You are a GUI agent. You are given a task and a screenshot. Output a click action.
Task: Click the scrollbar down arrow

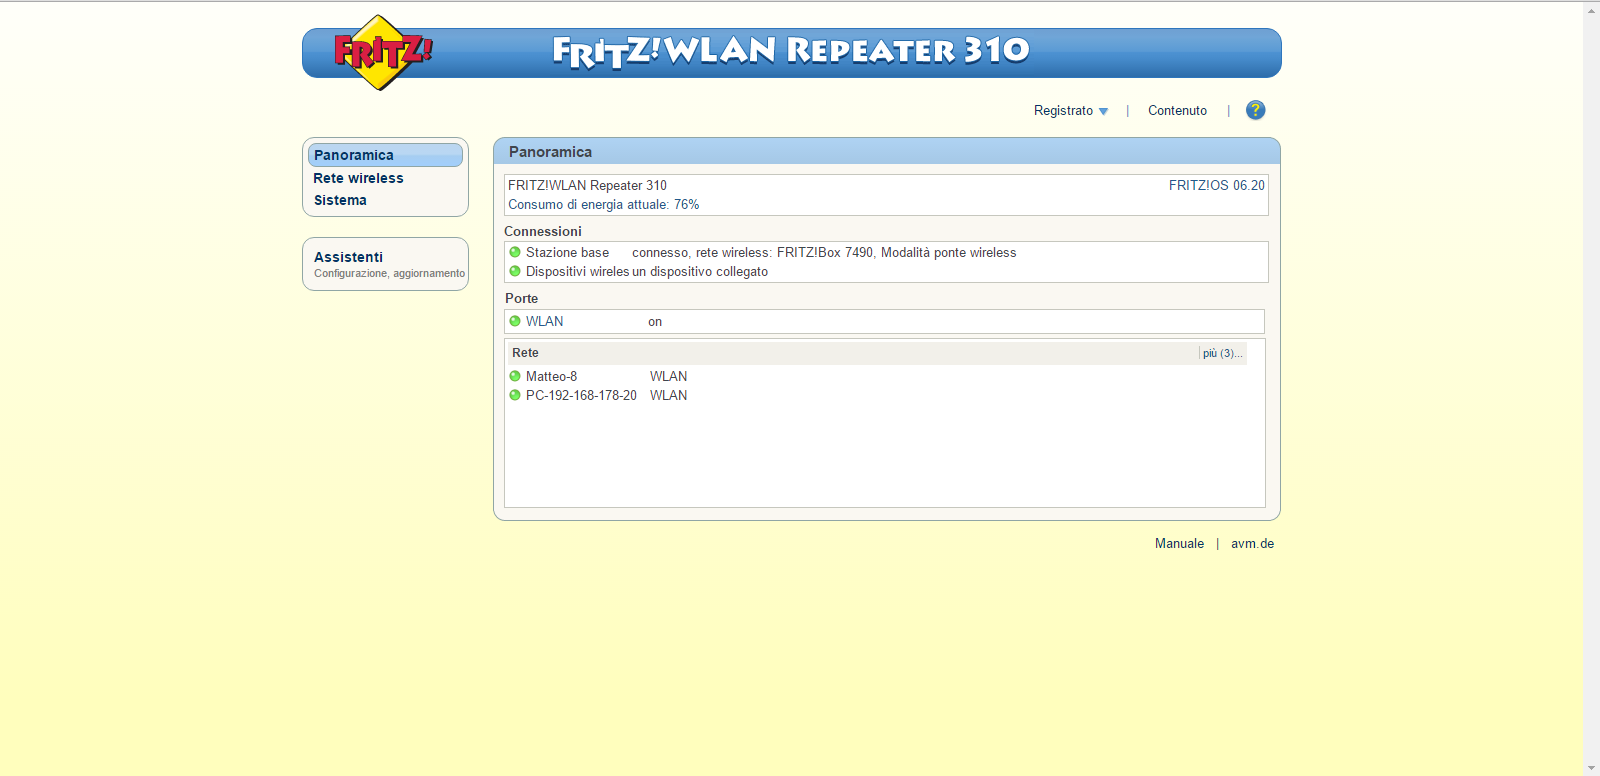(x=1591, y=767)
